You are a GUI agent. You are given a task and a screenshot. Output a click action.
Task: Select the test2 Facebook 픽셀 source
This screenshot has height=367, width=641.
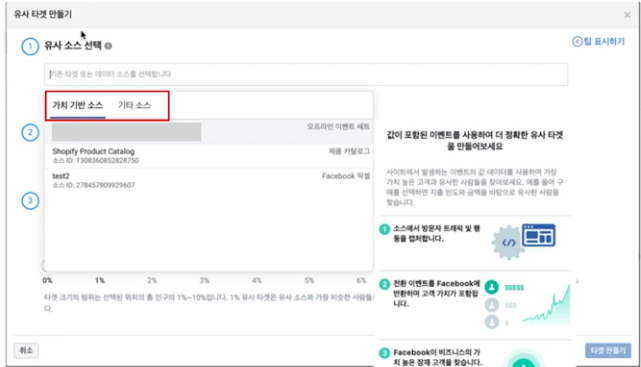(208, 180)
